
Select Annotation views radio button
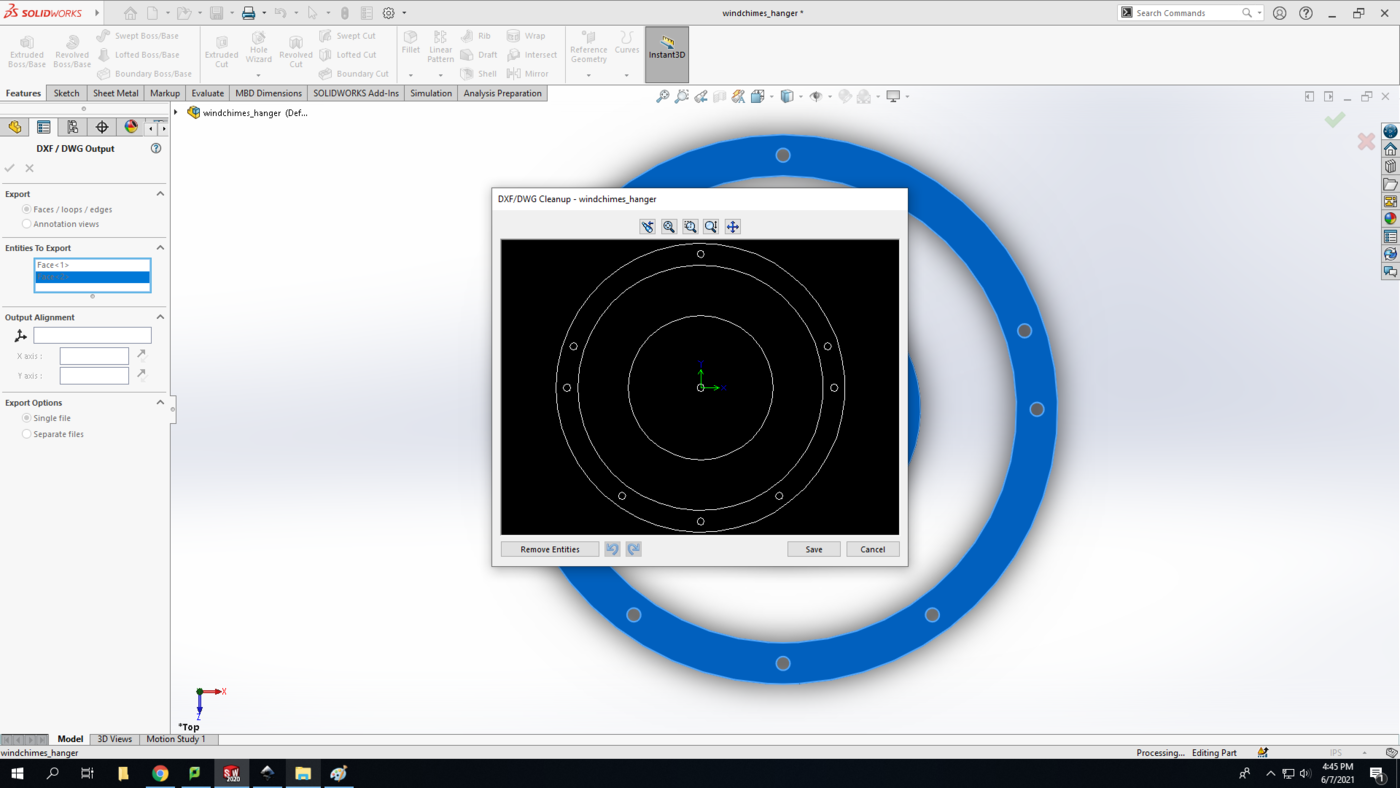tap(27, 224)
